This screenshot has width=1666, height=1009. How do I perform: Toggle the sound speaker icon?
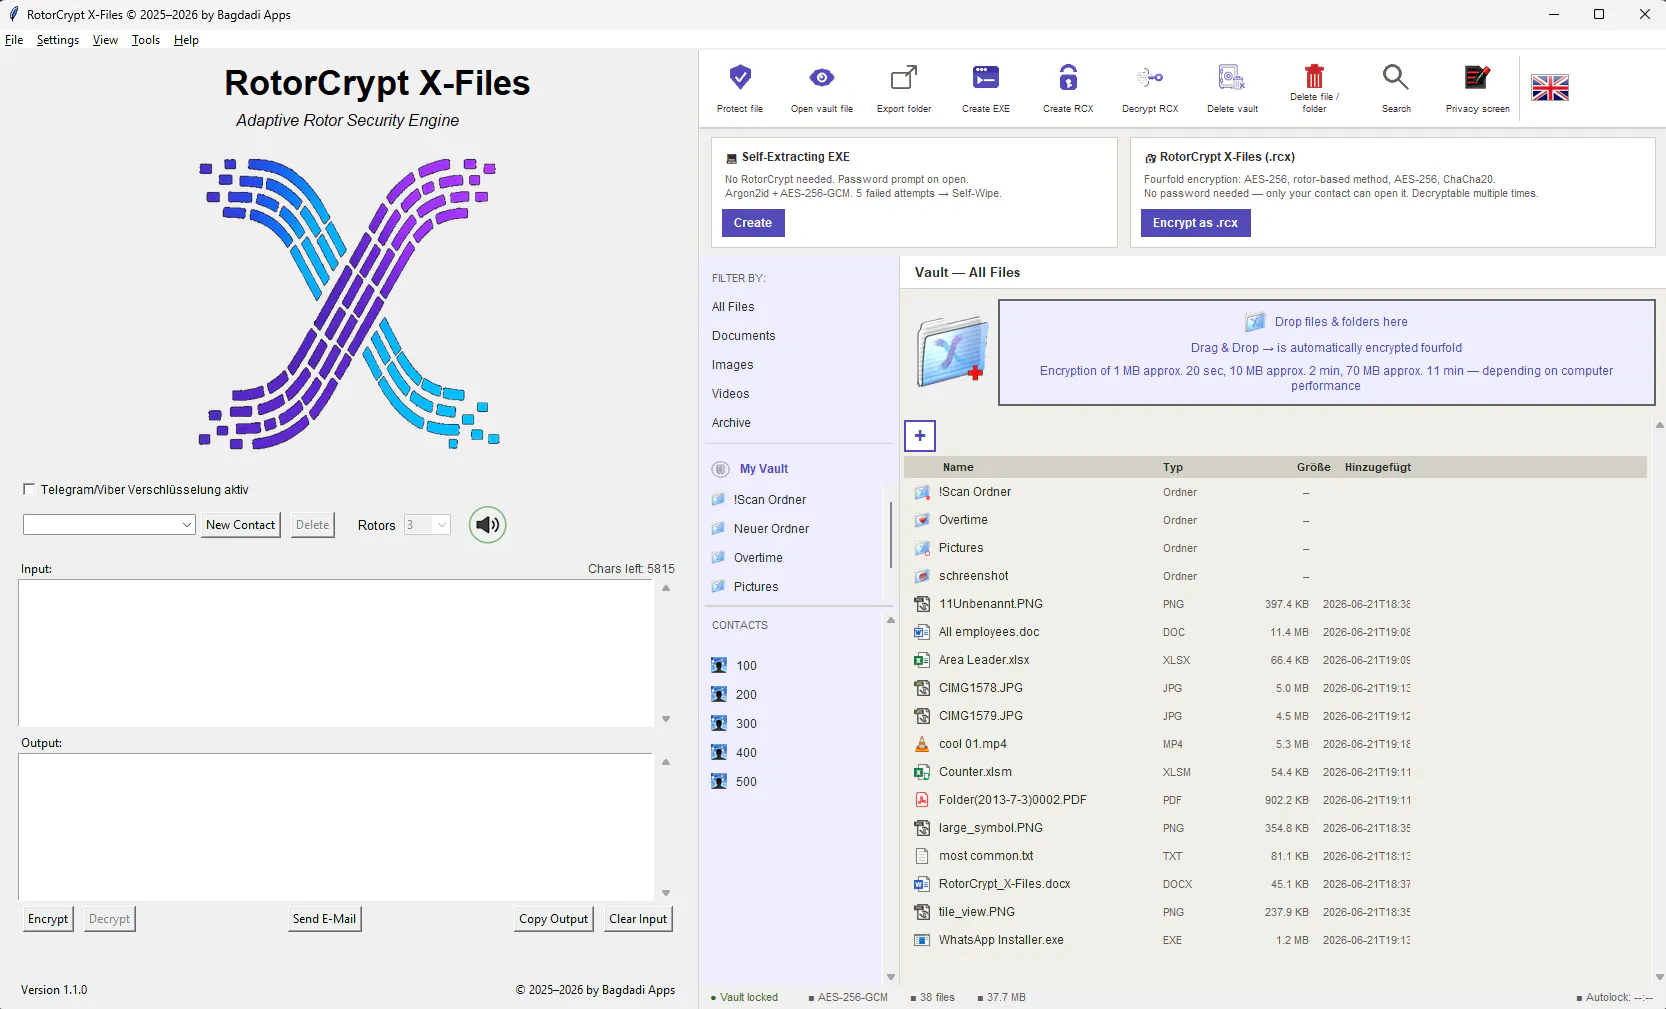pos(488,525)
